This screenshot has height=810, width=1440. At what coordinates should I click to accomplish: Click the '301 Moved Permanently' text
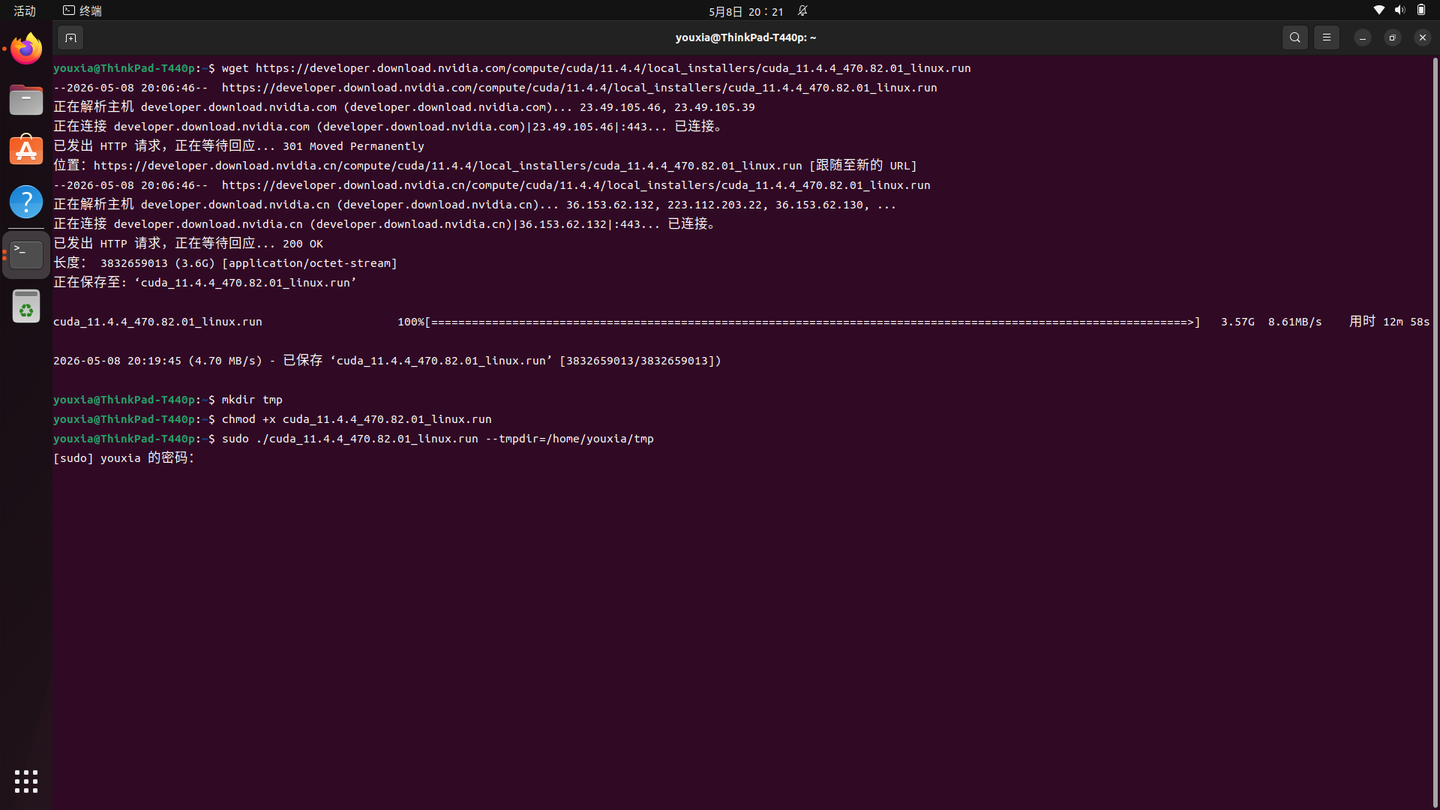tap(353, 146)
